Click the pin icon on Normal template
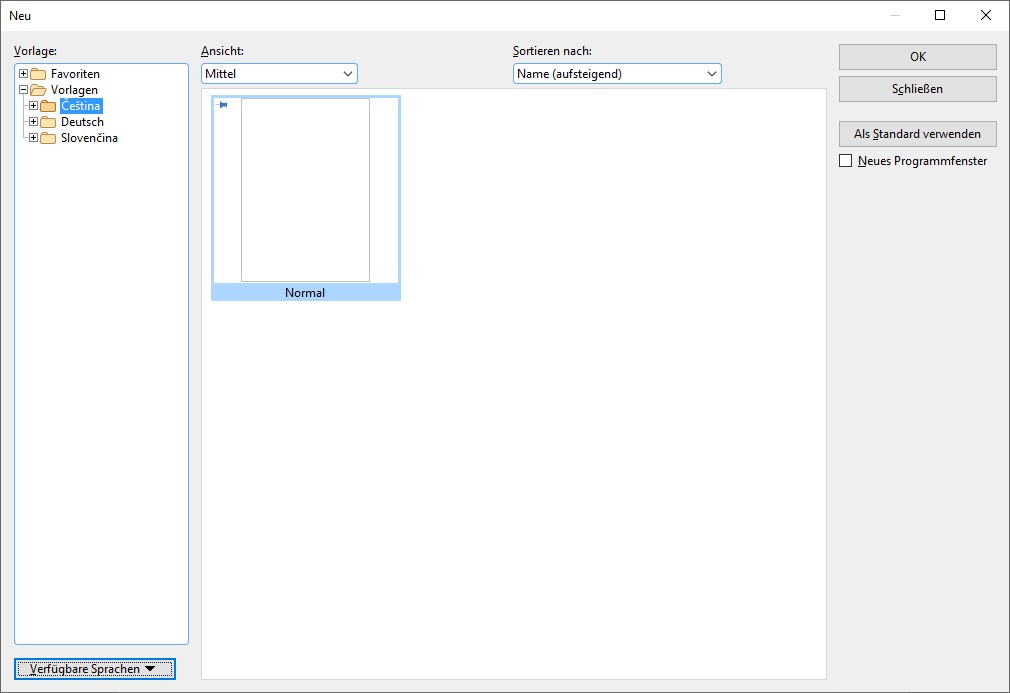Image resolution: width=1010 pixels, height=693 pixels. (222, 104)
